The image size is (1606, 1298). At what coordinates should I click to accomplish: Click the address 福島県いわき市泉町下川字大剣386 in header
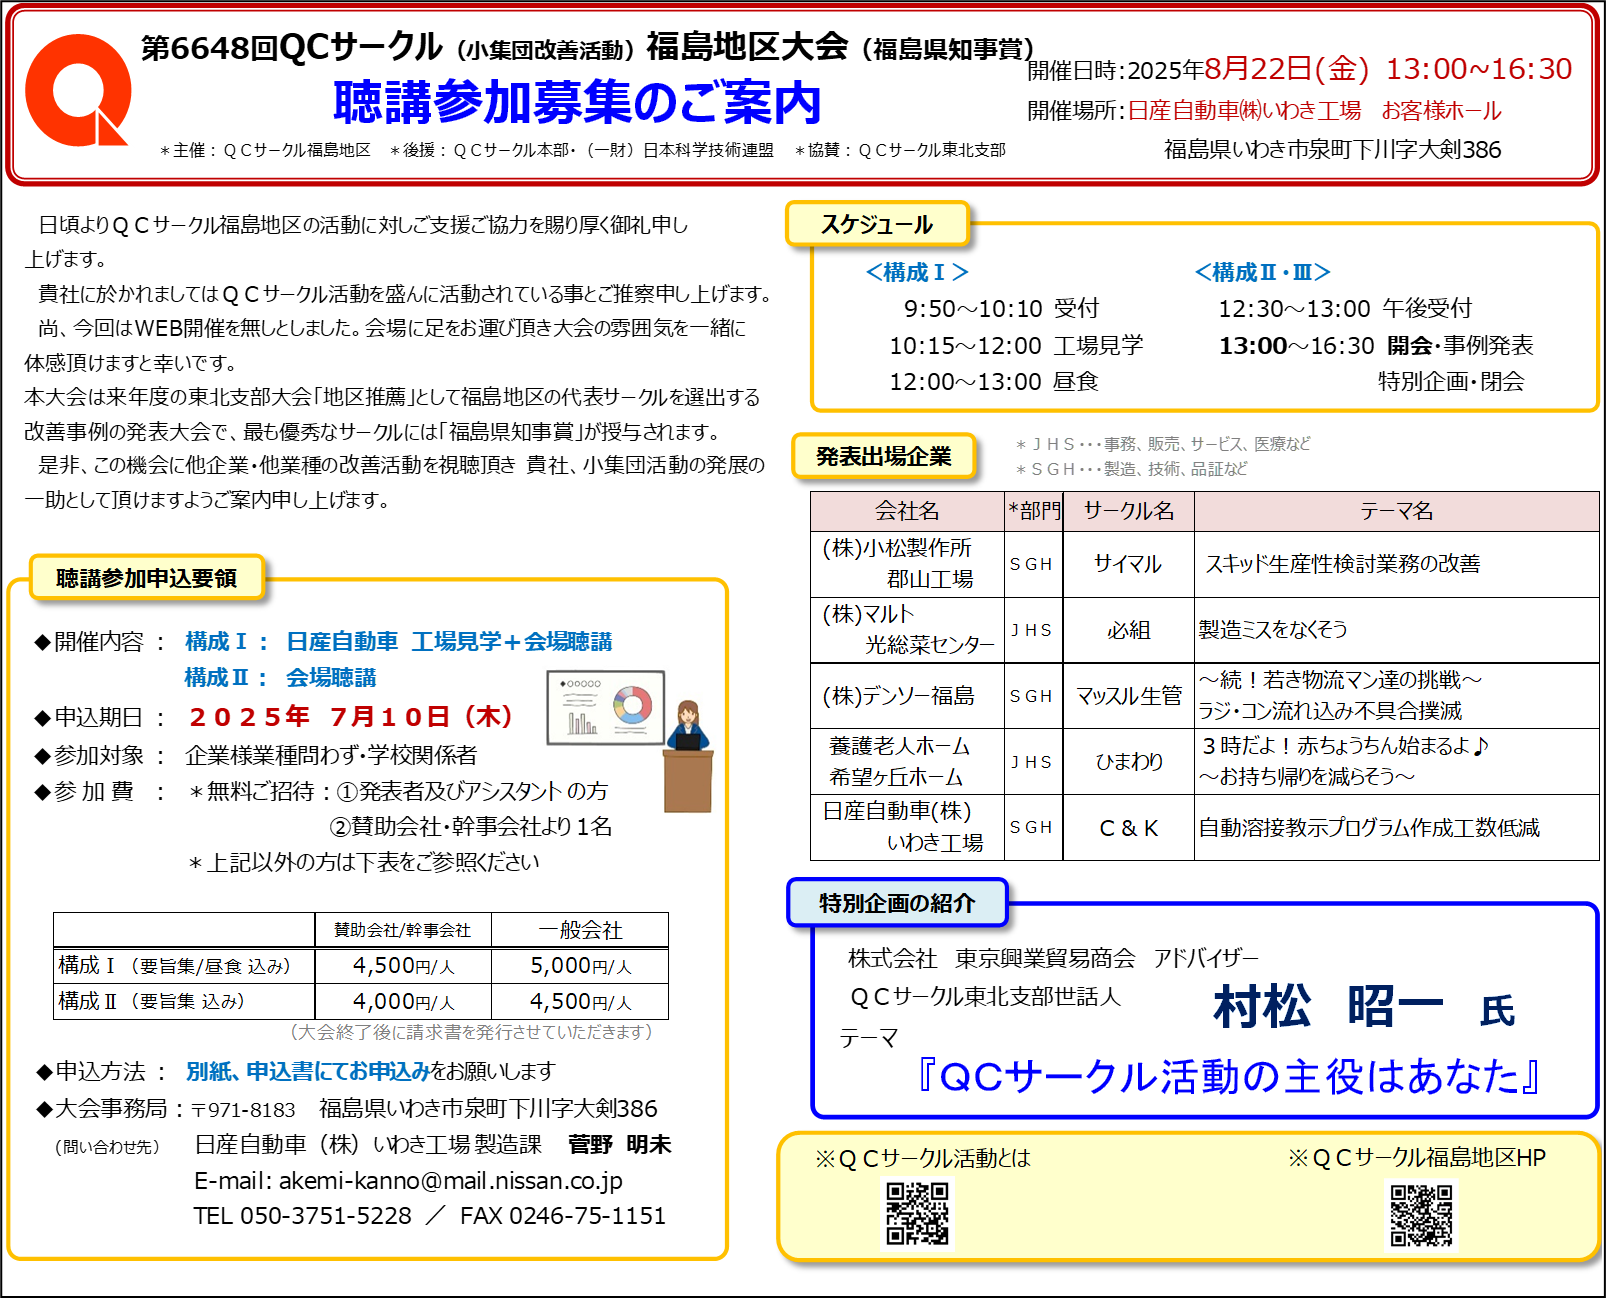[x=1332, y=149]
